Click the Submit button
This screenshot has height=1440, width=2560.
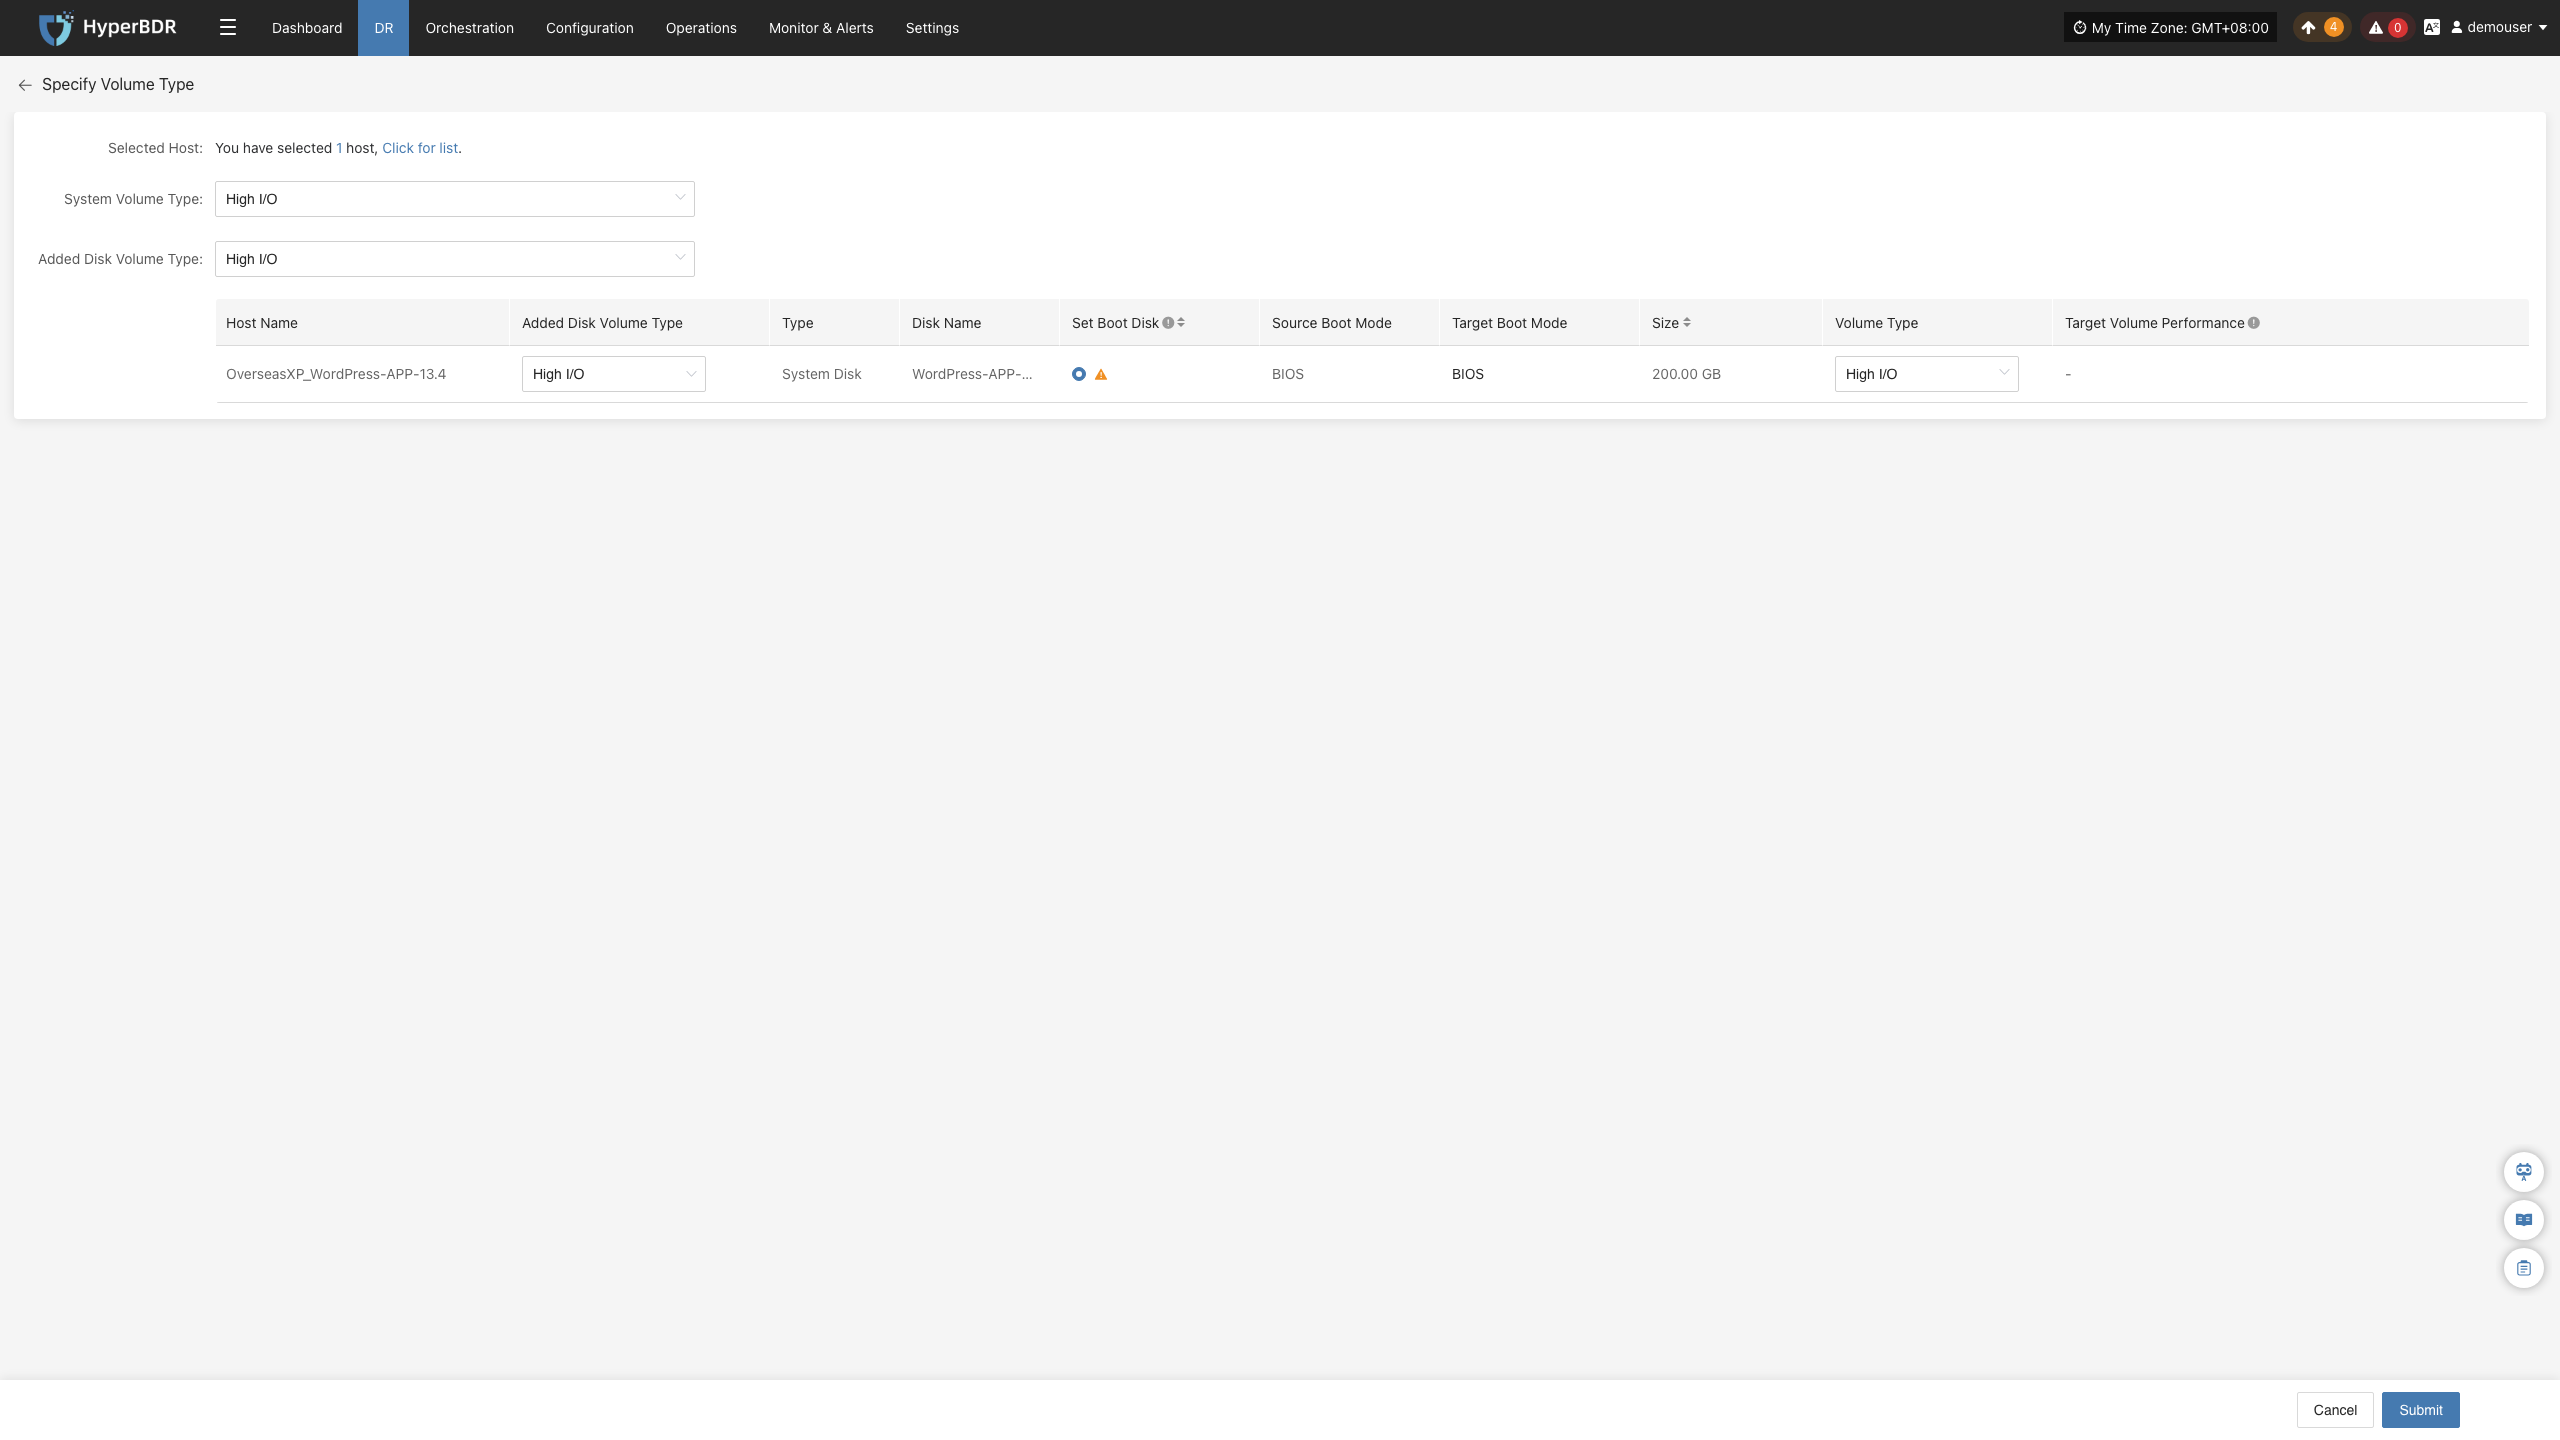(x=2421, y=1410)
